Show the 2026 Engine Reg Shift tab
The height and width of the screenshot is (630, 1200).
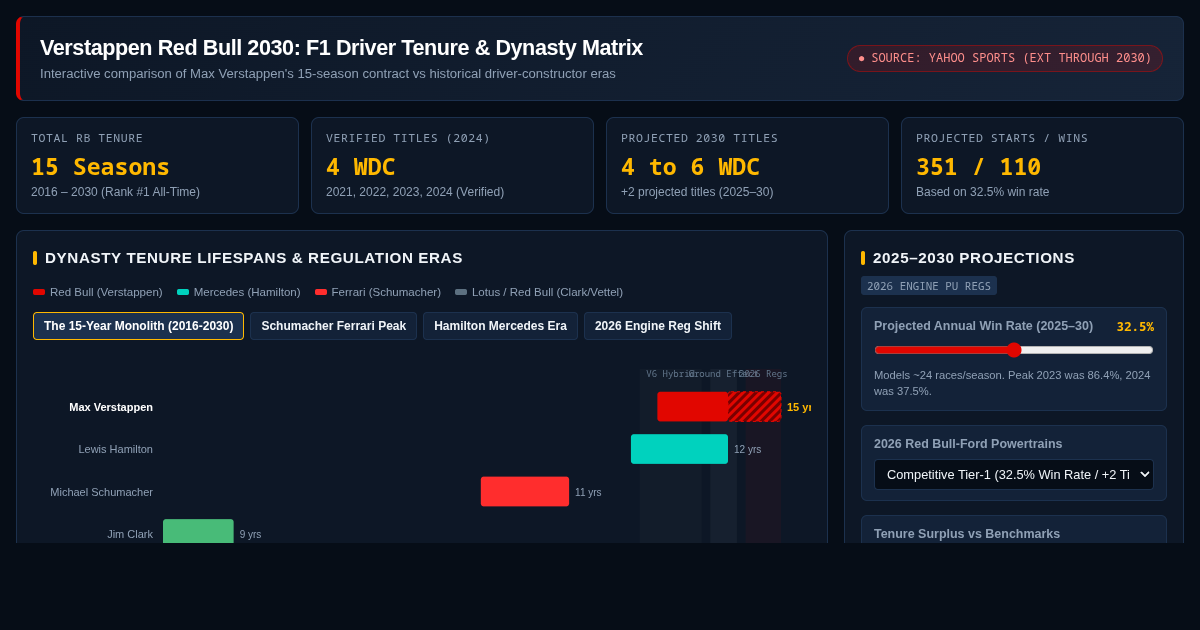point(658,326)
